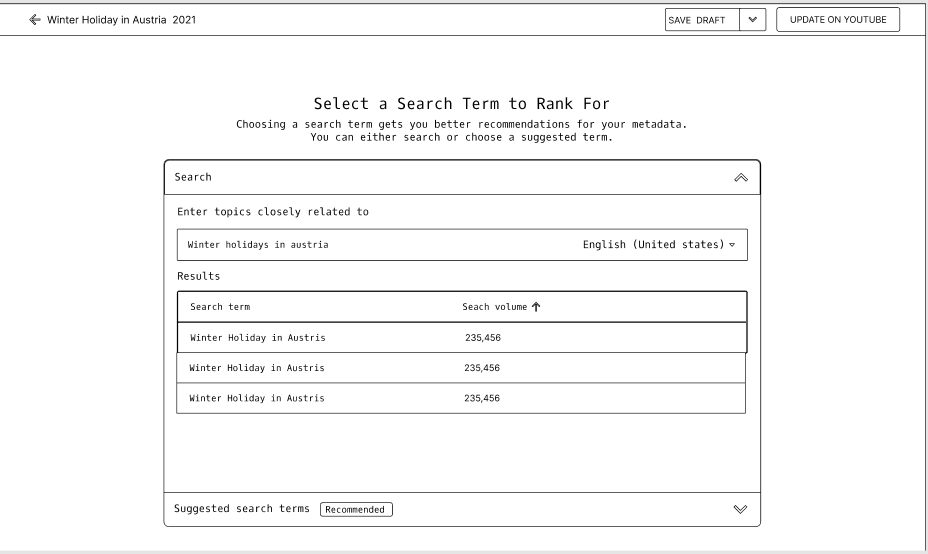Image resolution: width=928 pixels, height=554 pixels.
Task: Sort by search volume arrow icon
Action: [x=536, y=307]
